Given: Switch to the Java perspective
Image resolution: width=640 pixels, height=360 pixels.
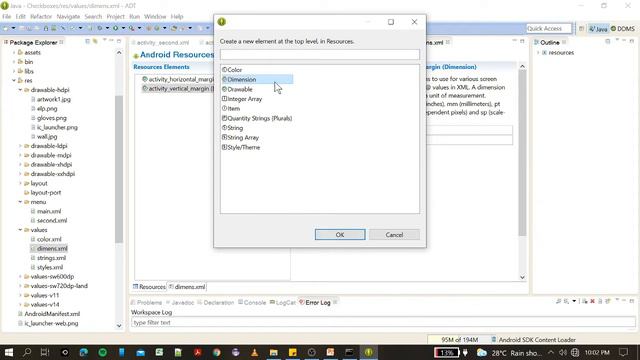Looking at the screenshot, I should 598,29.
